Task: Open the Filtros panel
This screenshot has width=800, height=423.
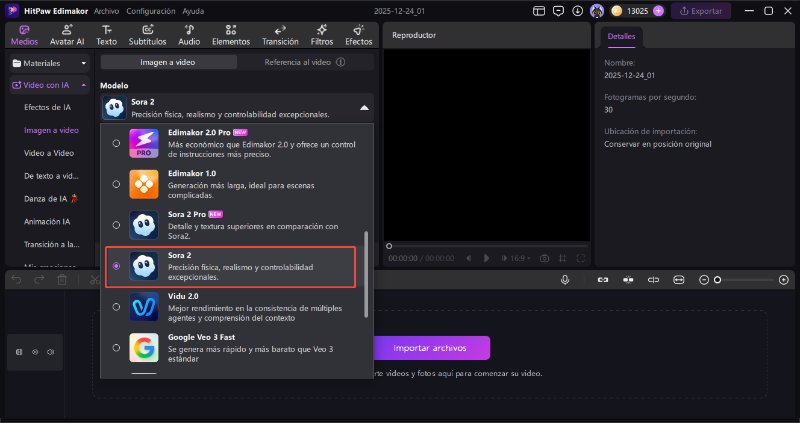Action: (321, 34)
